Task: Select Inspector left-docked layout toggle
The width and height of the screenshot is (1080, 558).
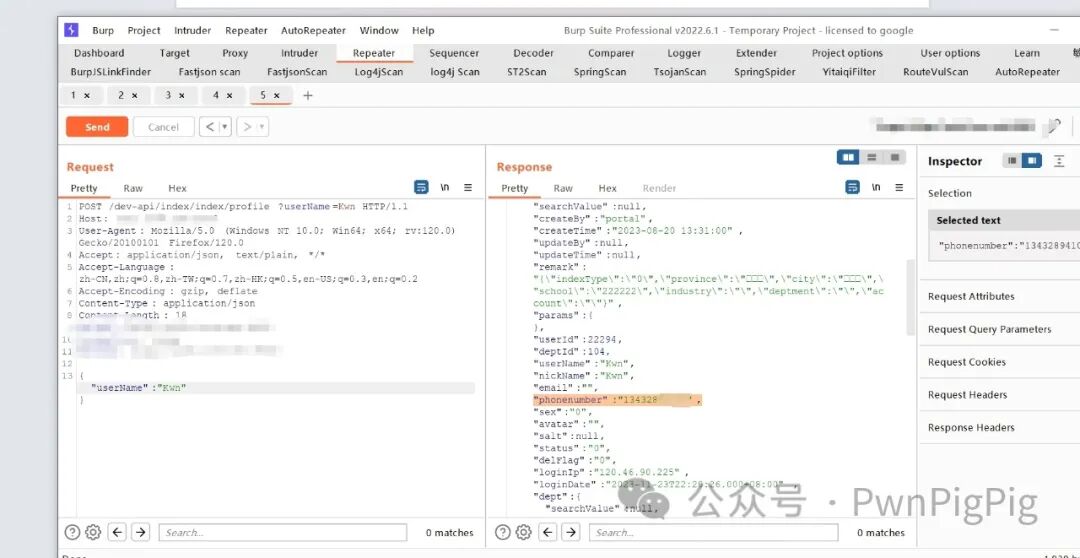Action: click(1012, 161)
